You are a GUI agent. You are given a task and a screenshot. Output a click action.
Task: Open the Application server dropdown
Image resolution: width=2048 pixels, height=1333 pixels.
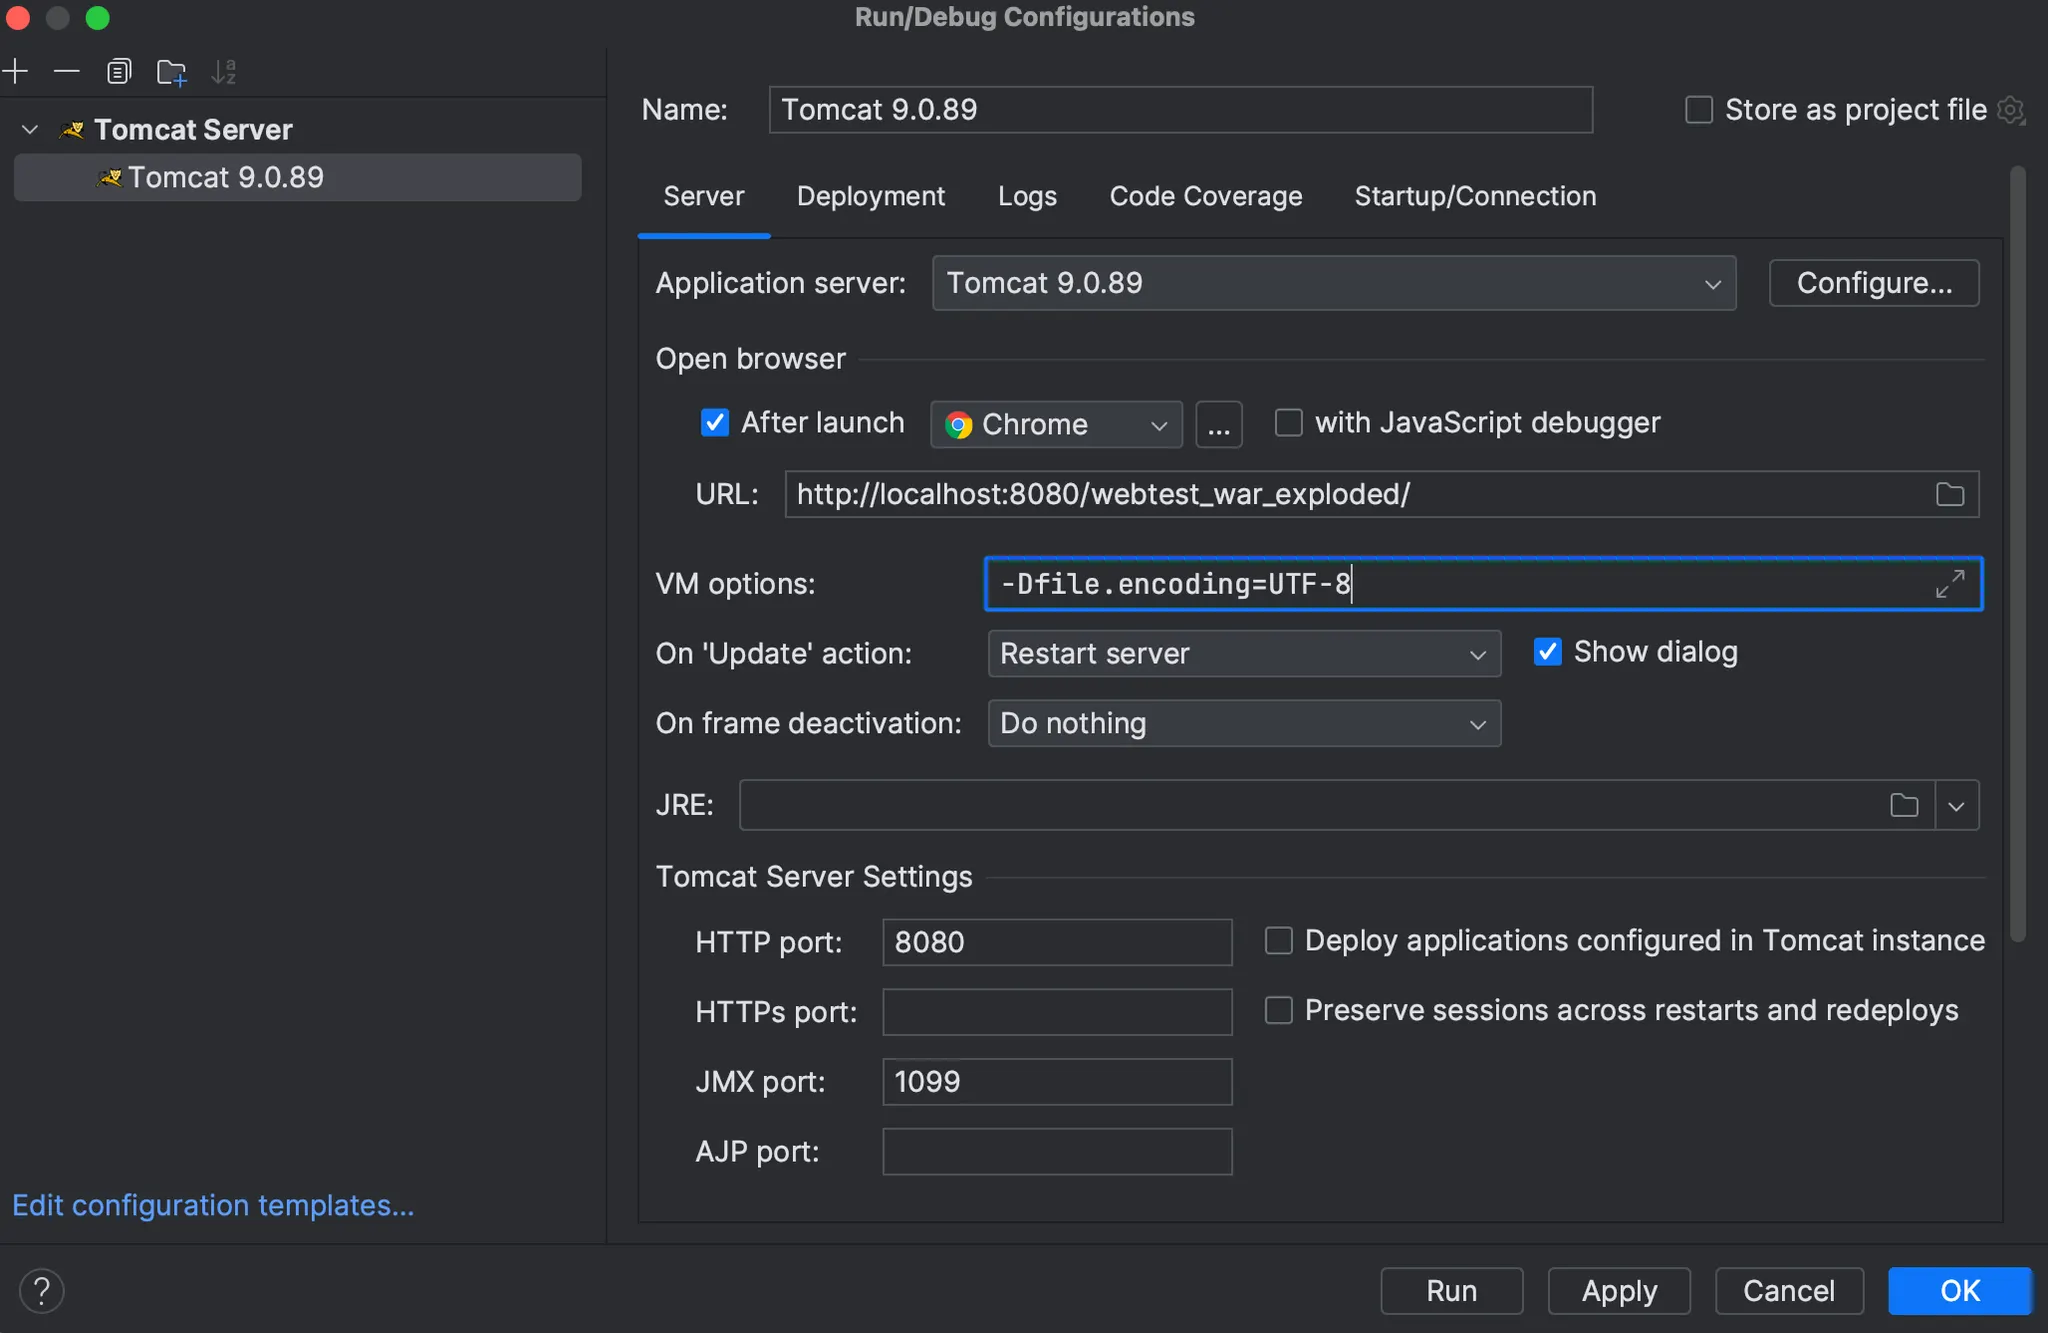(x=1333, y=283)
